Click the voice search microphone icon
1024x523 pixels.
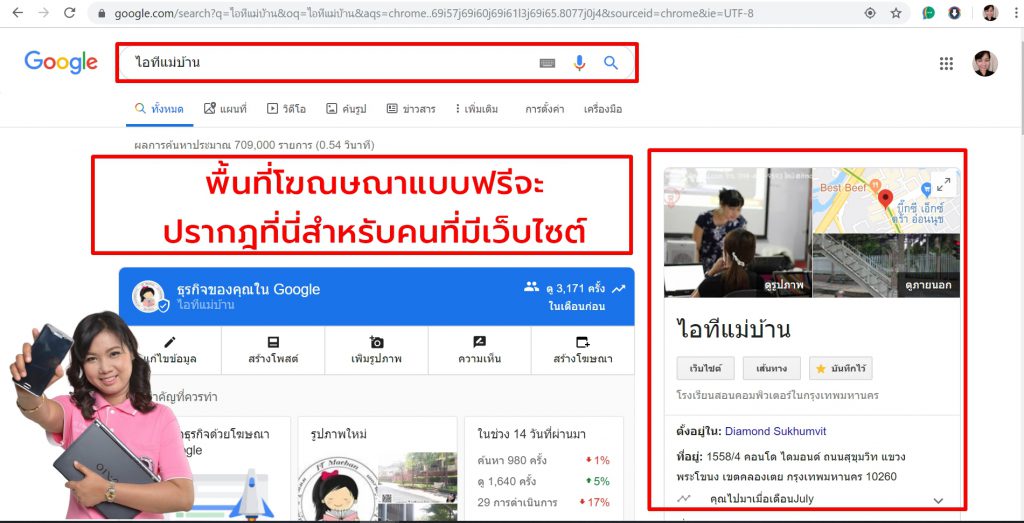(579, 63)
